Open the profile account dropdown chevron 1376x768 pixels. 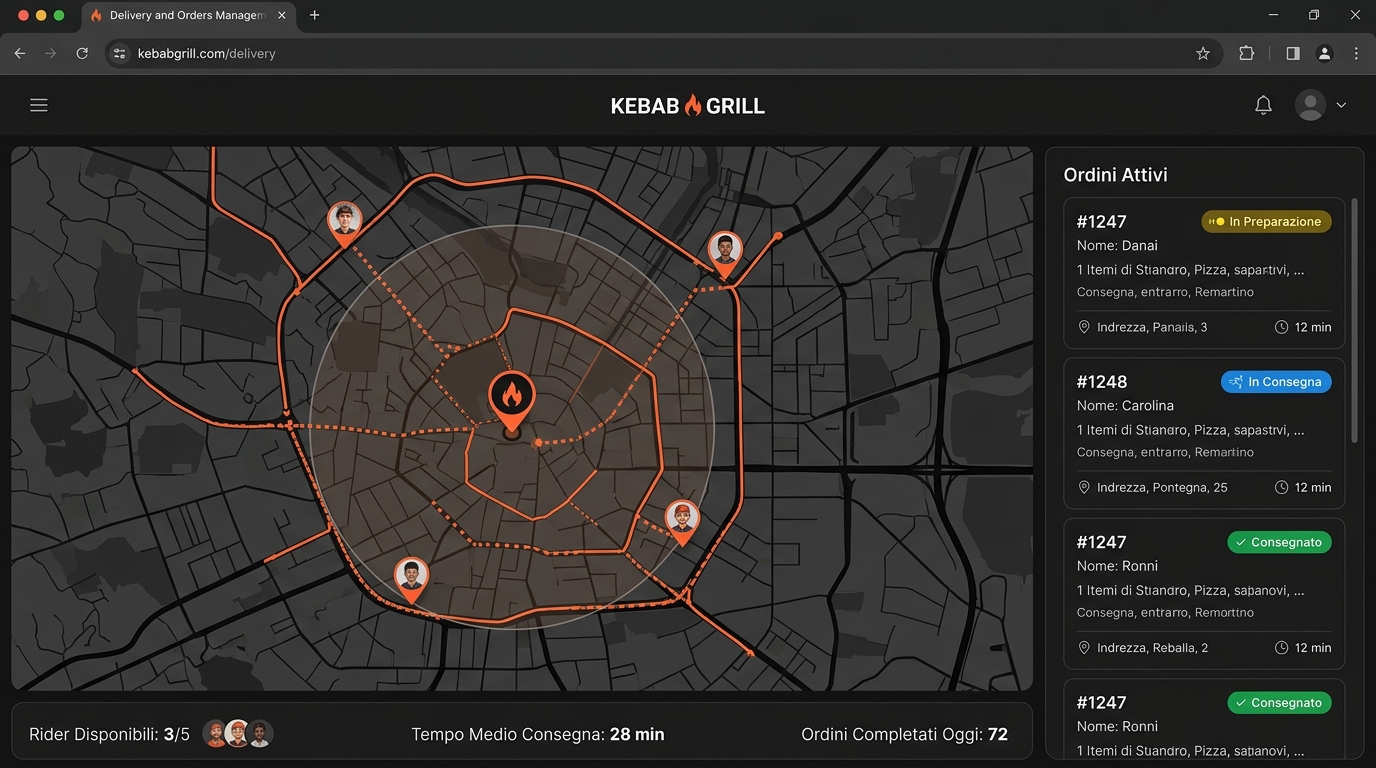point(1340,104)
